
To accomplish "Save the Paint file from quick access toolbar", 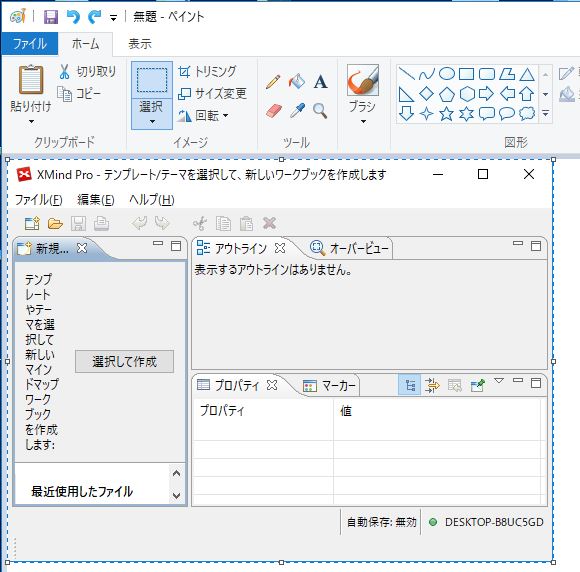I will tap(51, 17).
